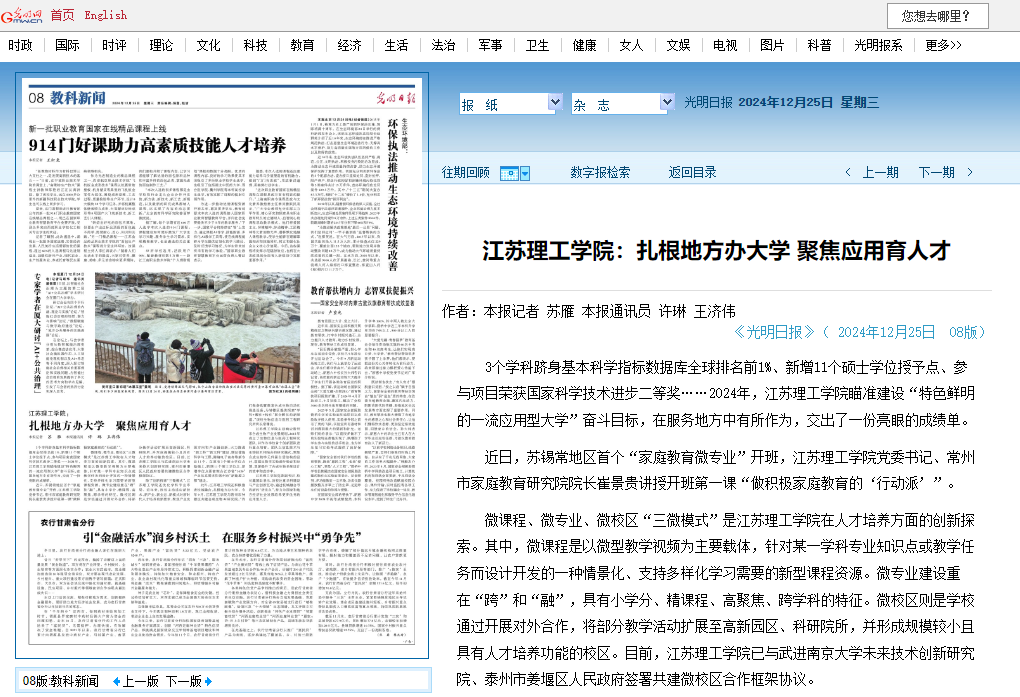Open the 914门好课 headline on page
Image resolution: width=1020 pixels, height=697 pixels.
157,145
